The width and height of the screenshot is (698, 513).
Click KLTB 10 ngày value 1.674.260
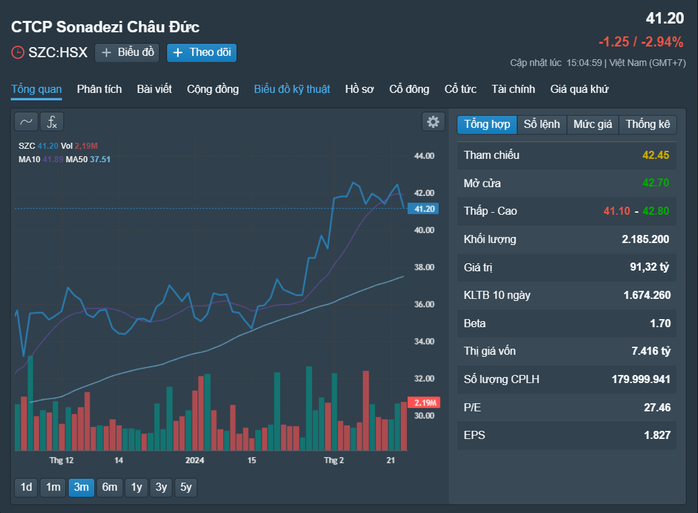pos(647,295)
